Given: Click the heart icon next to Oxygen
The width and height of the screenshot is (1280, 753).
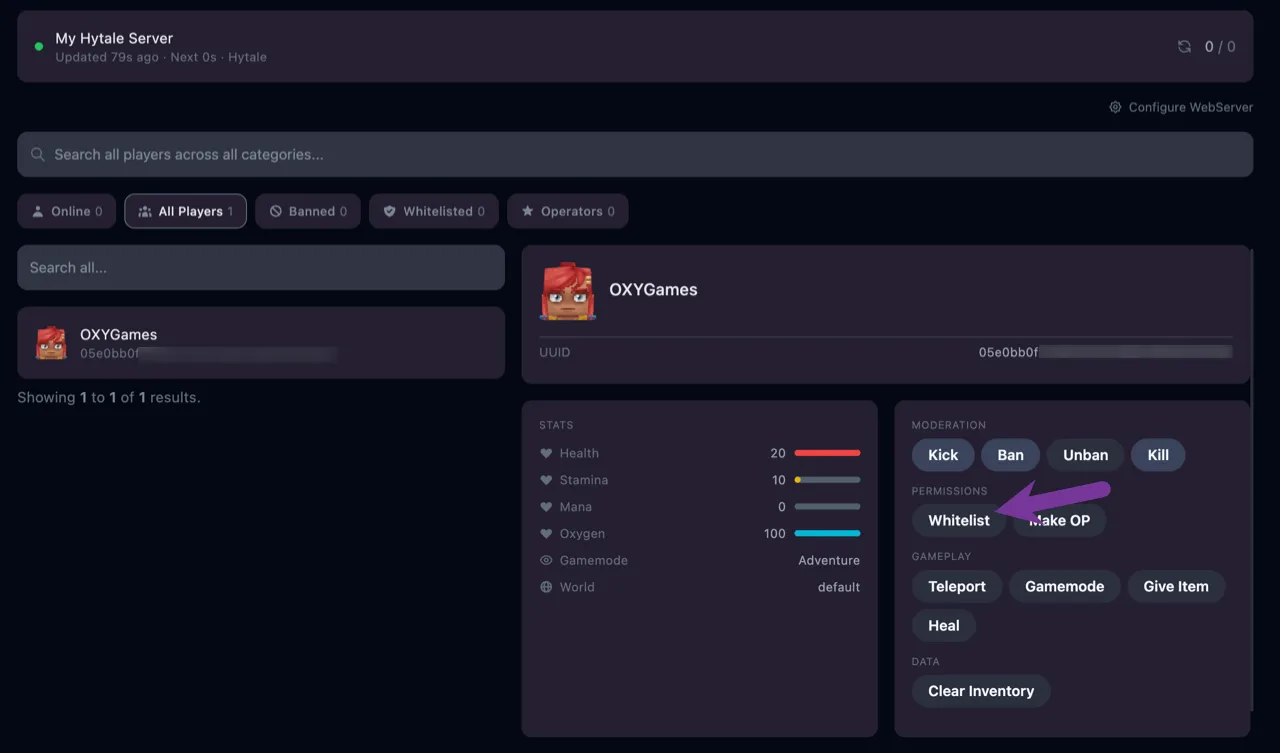Looking at the screenshot, I should (x=546, y=534).
